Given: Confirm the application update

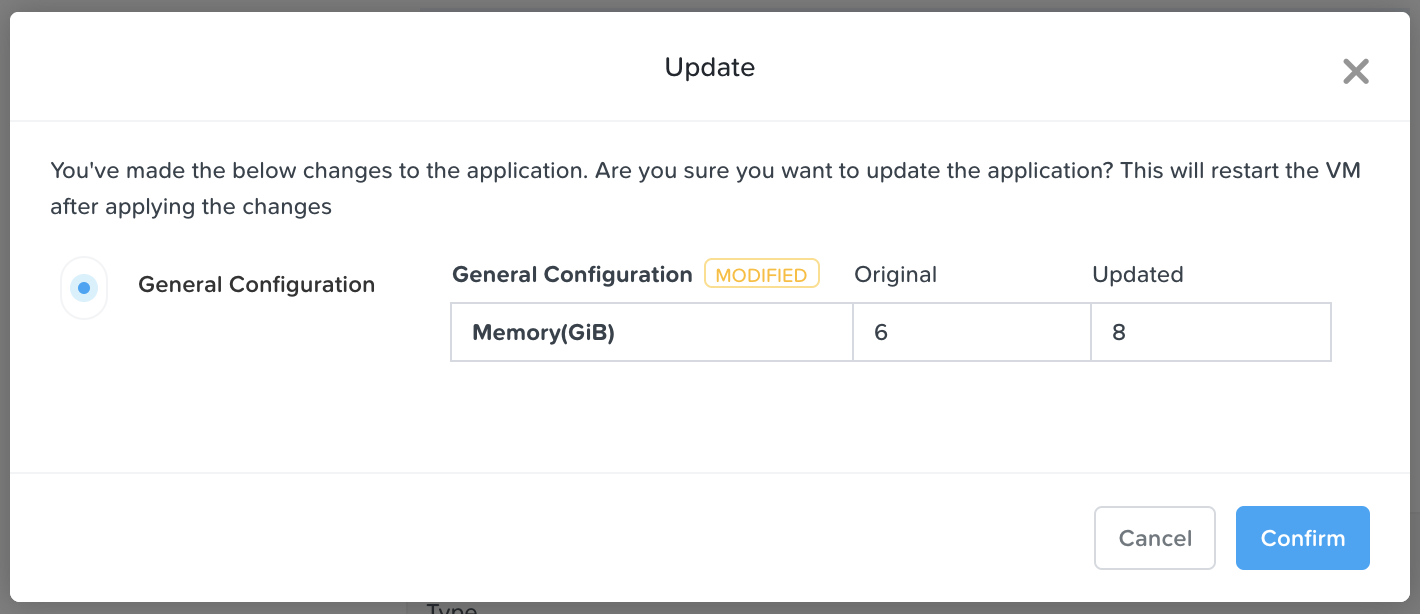Looking at the screenshot, I should tap(1302, 538).
